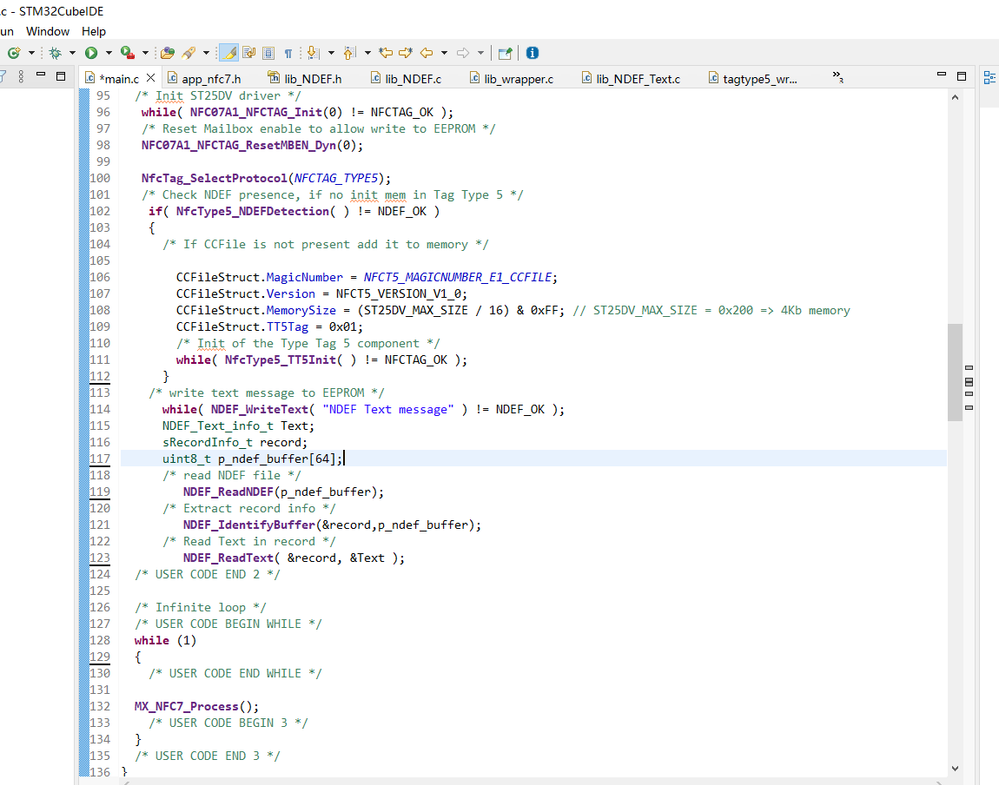Maximize the editor area
999x785 pixels.
[x=961, y=76]
